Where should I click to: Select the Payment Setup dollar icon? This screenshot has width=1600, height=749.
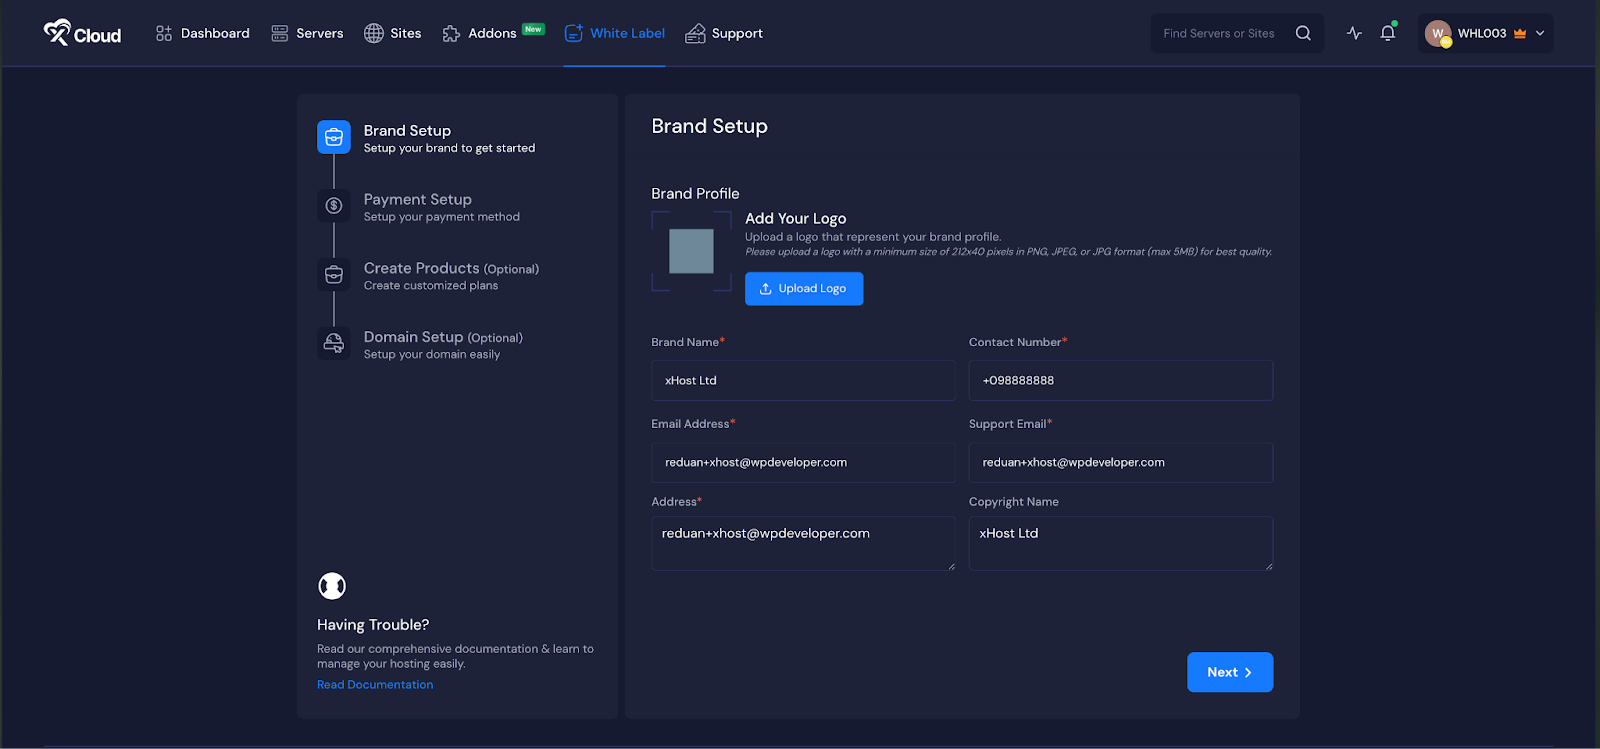[x=334, y=206]
